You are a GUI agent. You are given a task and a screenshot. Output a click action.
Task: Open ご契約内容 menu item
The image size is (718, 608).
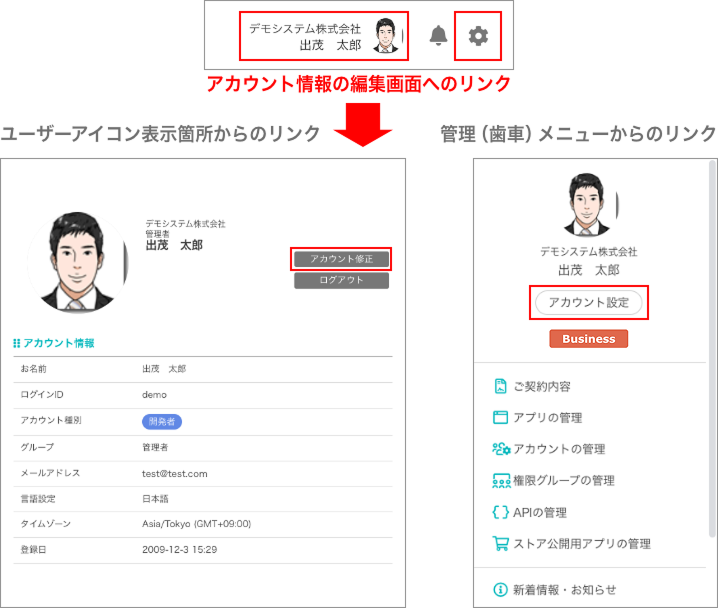pyautogui.click(x=542, y=386)
